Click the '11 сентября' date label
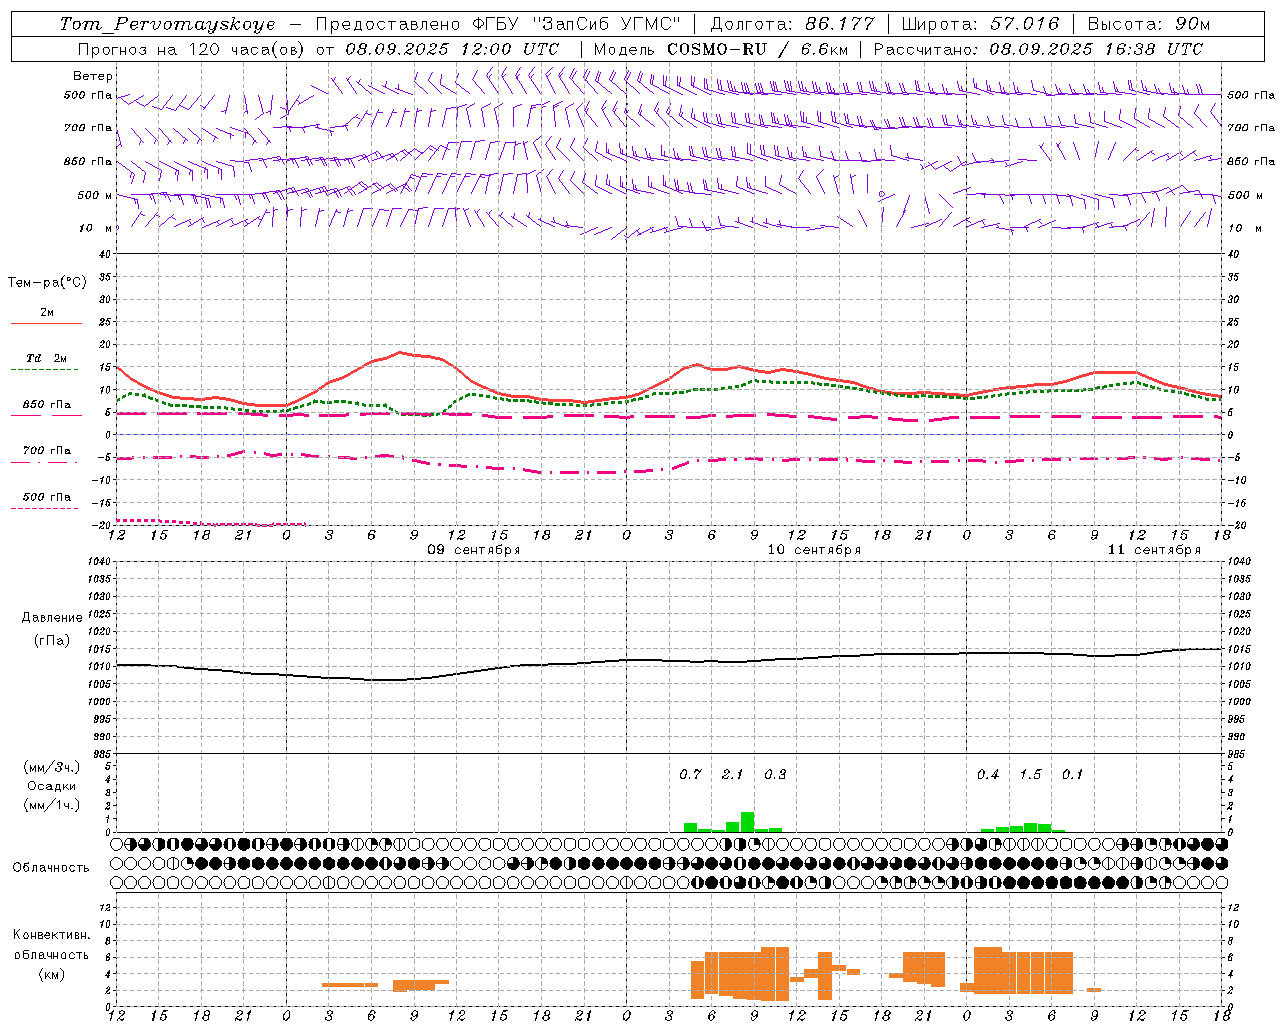Screen dimensions: 1280x1024 [x=1154, y=550]
